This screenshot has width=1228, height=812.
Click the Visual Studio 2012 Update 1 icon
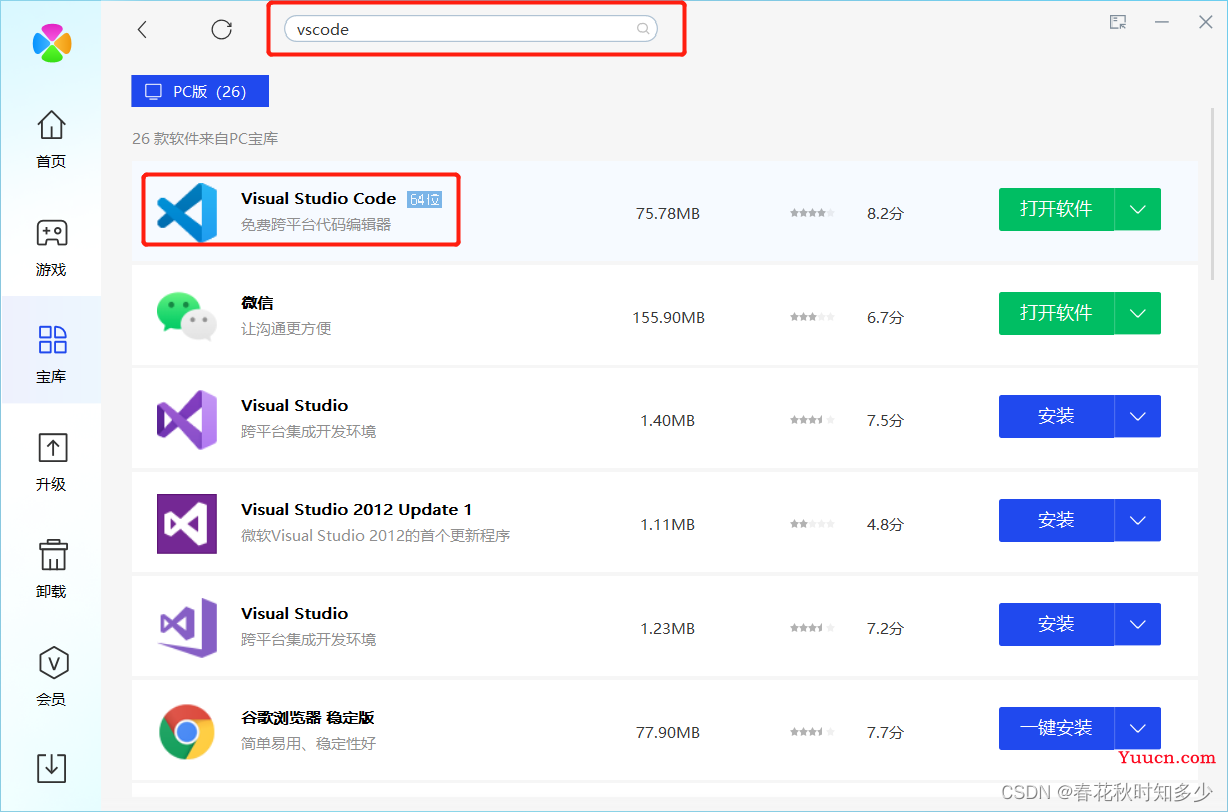point(187,524)
